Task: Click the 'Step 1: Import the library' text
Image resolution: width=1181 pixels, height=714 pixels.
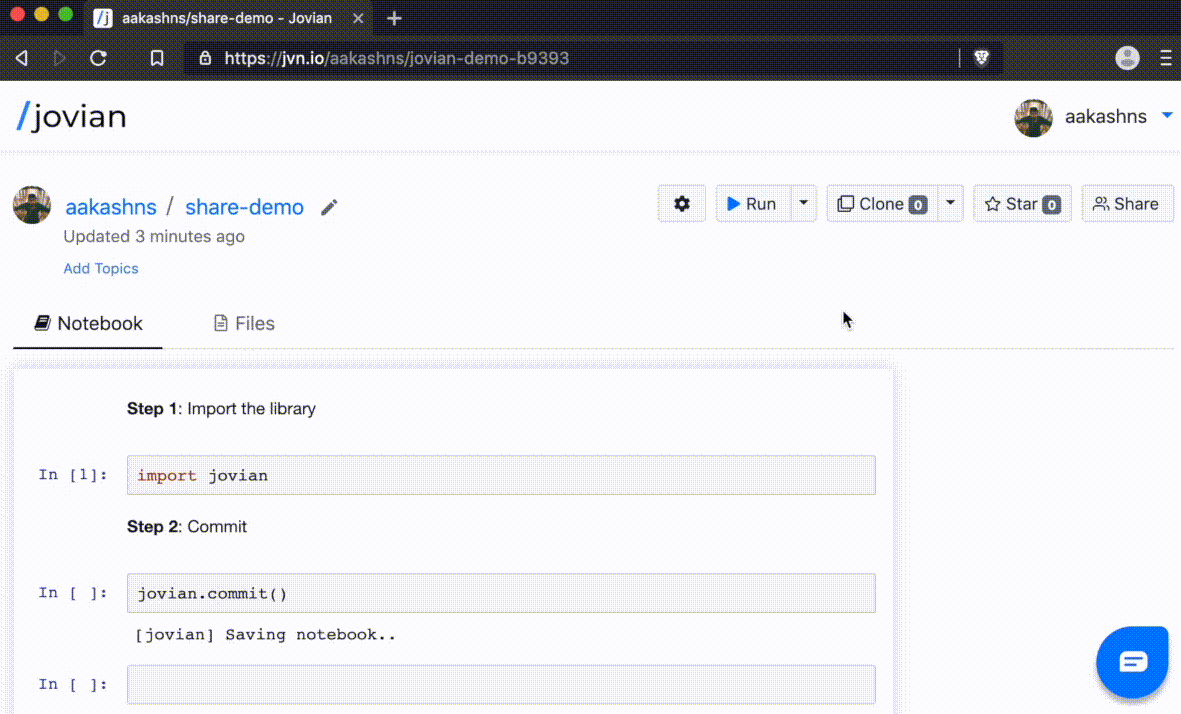Action: [221, 409]
